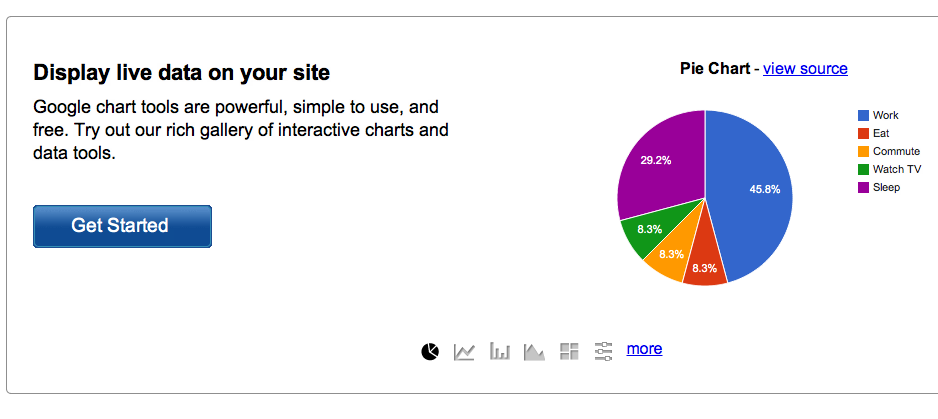Pick the treemap chart icon

[x=570, y=351]
